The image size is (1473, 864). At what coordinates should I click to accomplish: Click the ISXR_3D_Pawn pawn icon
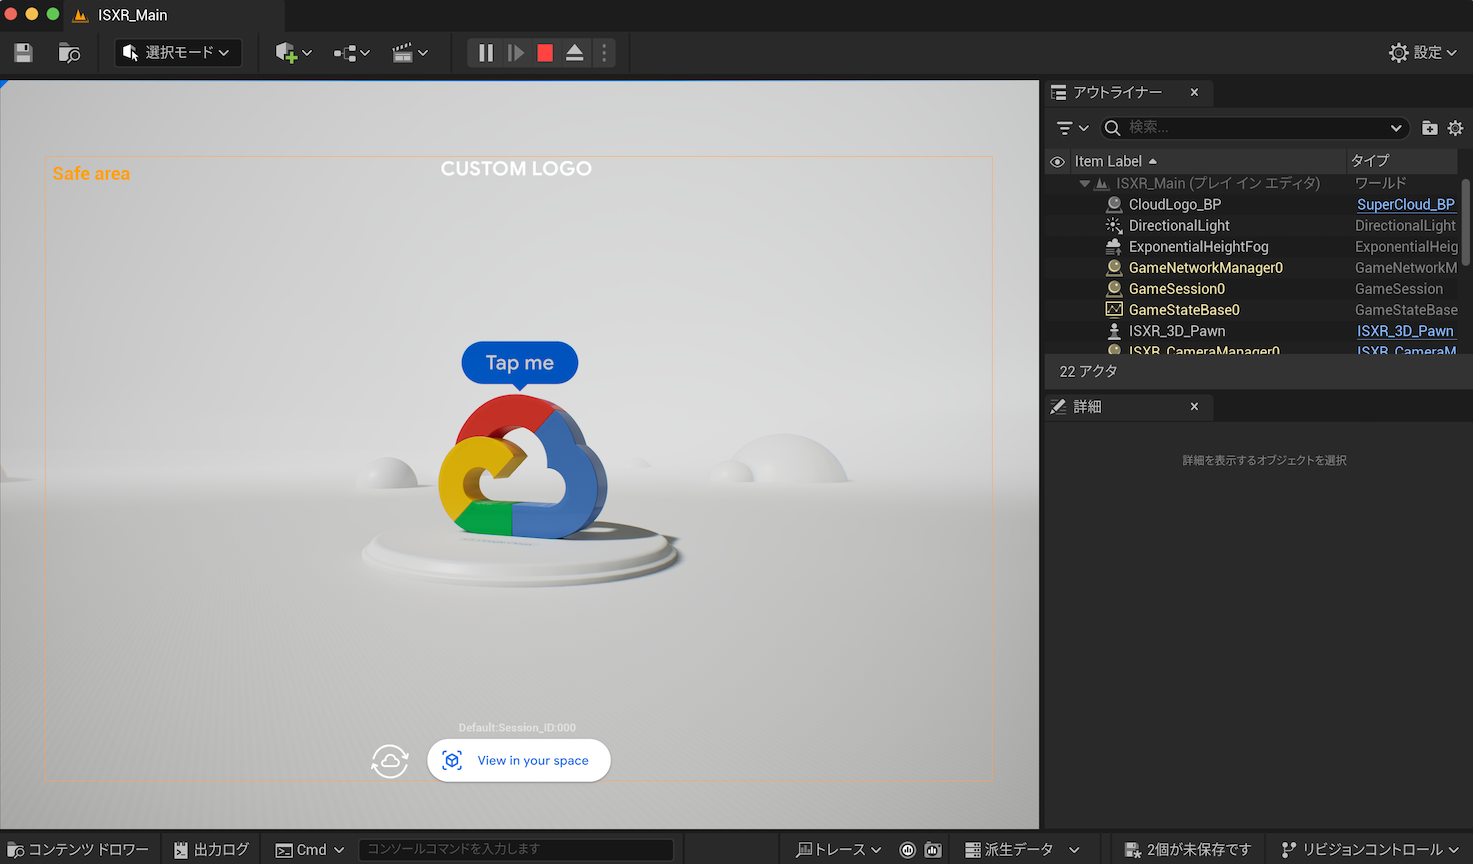point(1114,330)
